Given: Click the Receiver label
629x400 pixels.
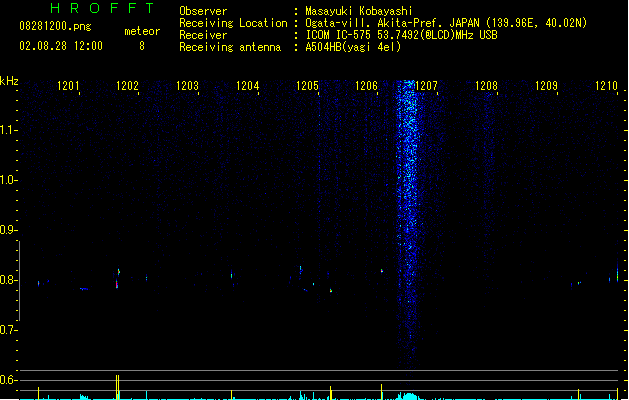Looking at the screenshot, I should [x=203, y=35].
